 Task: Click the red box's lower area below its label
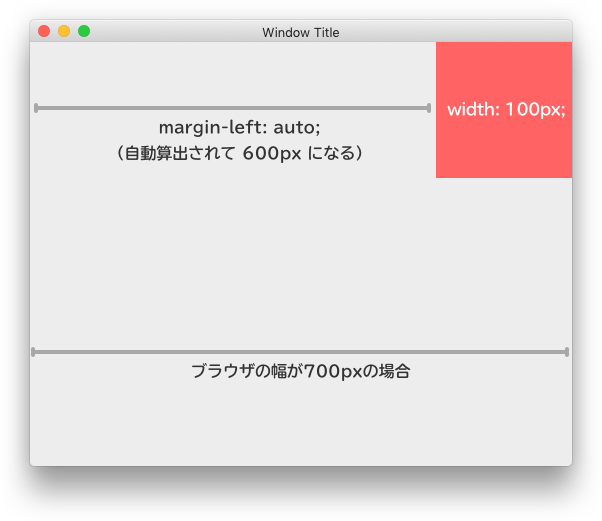[x=504, y=150]
